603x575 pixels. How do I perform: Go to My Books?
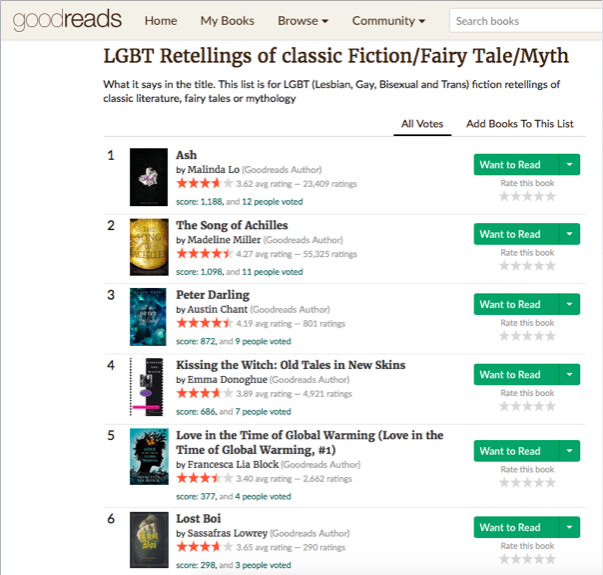pyautogui.click(x=227, y=21)
